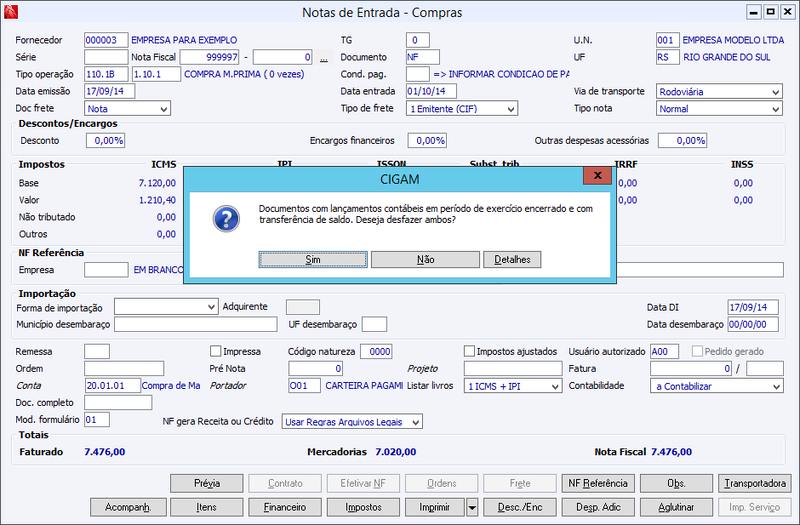
Task: Toggle the Impressa checkbox
Action: click(x=215, y=351)
